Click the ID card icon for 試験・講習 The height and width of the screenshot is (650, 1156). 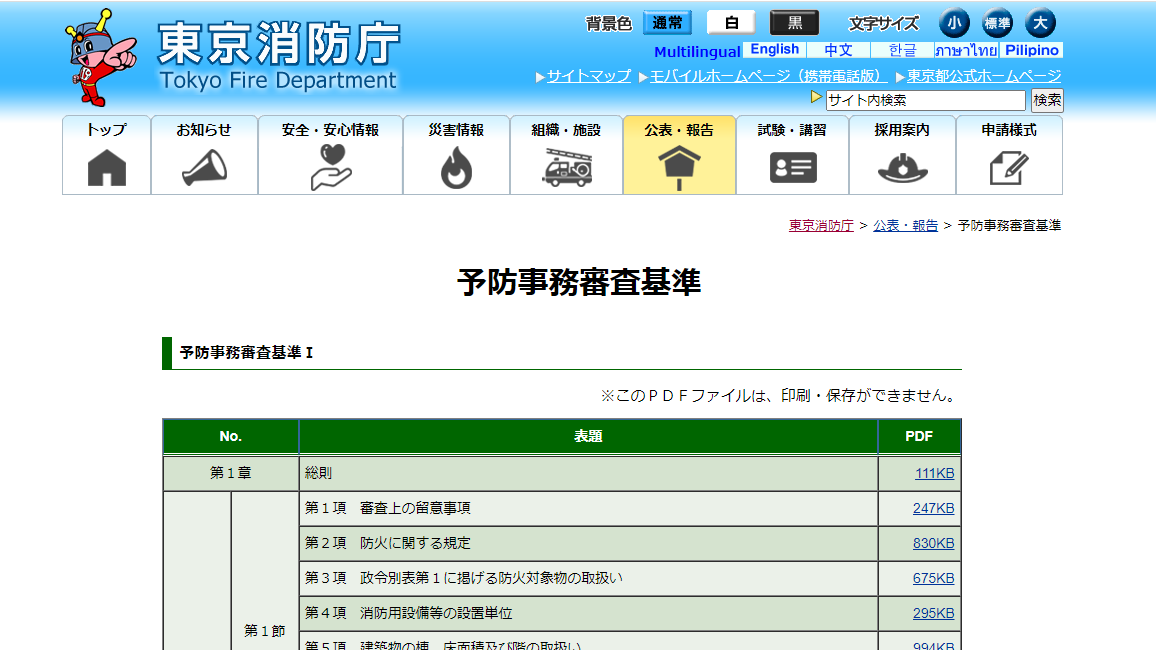793,167
